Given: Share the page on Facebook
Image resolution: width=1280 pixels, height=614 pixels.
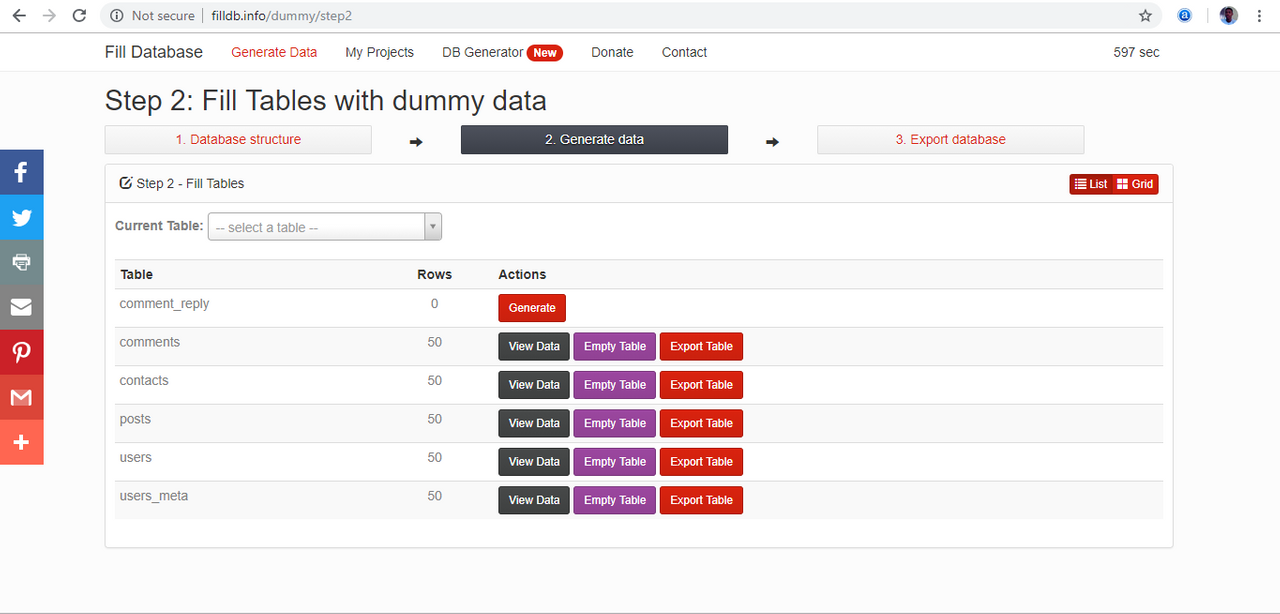Looking at the screenshot, I should [21, 171].
